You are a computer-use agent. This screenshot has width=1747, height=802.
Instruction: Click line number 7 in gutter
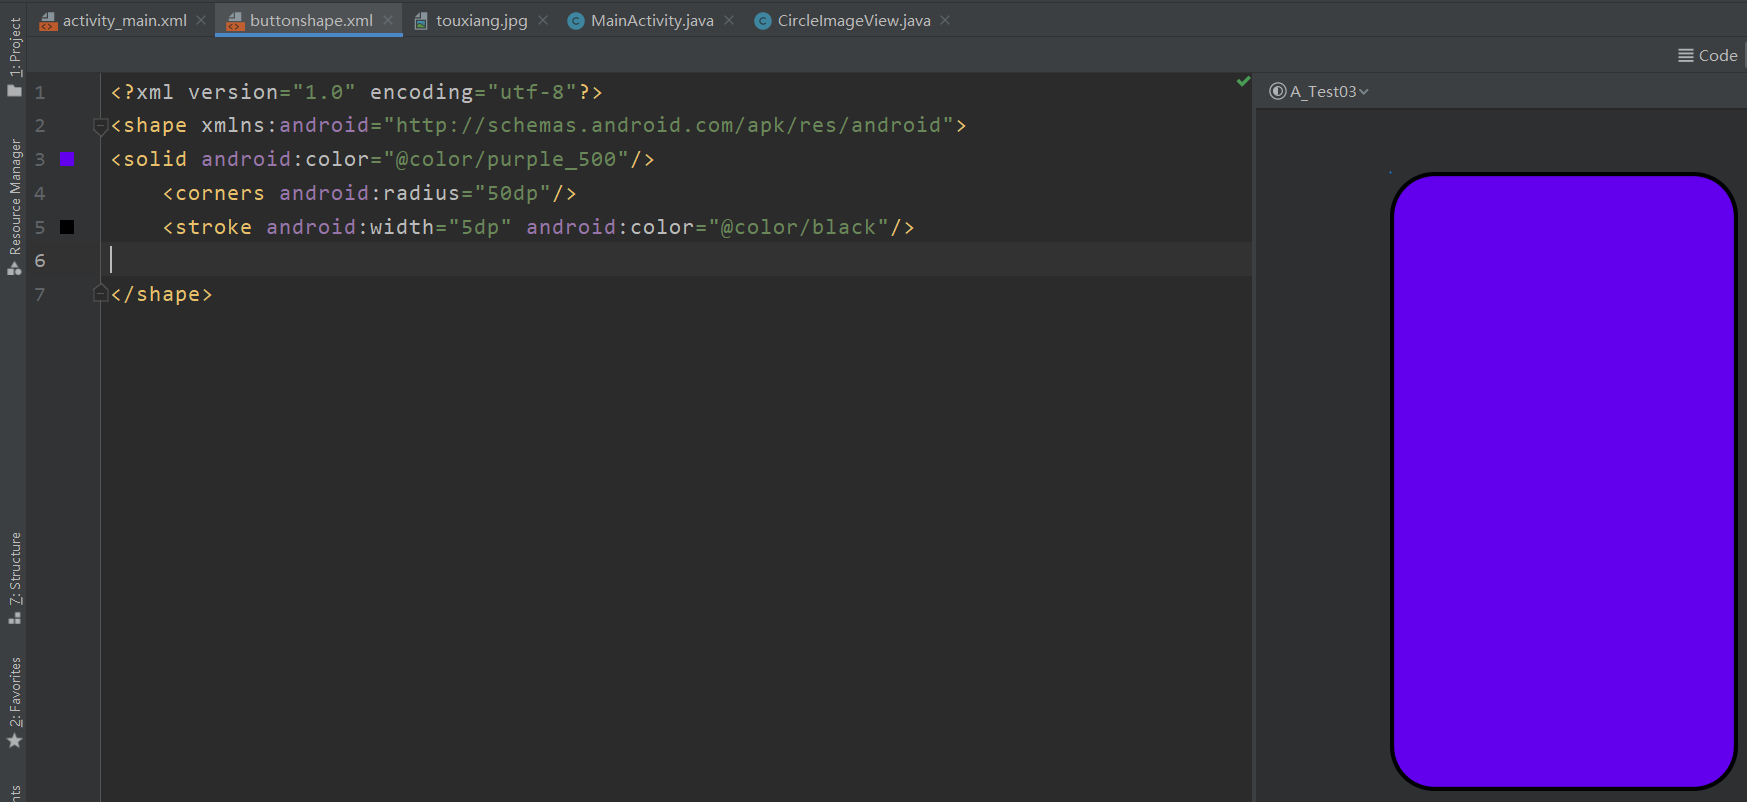40,294
